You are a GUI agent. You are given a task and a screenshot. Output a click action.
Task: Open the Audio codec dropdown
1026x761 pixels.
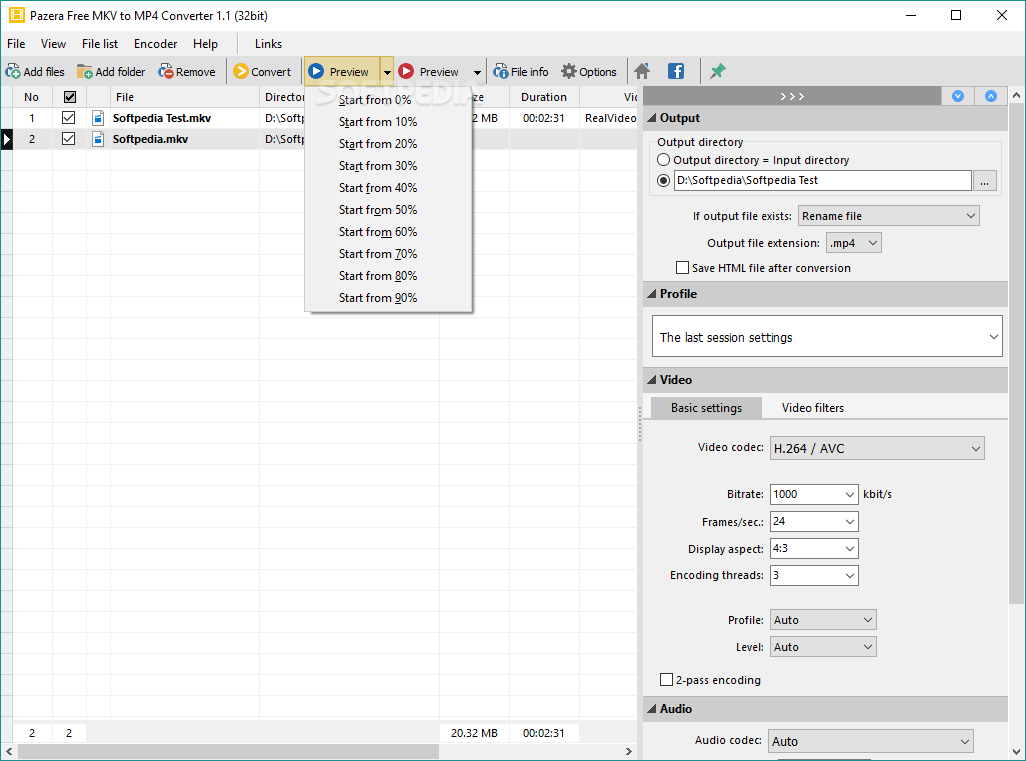pos(870,741)
